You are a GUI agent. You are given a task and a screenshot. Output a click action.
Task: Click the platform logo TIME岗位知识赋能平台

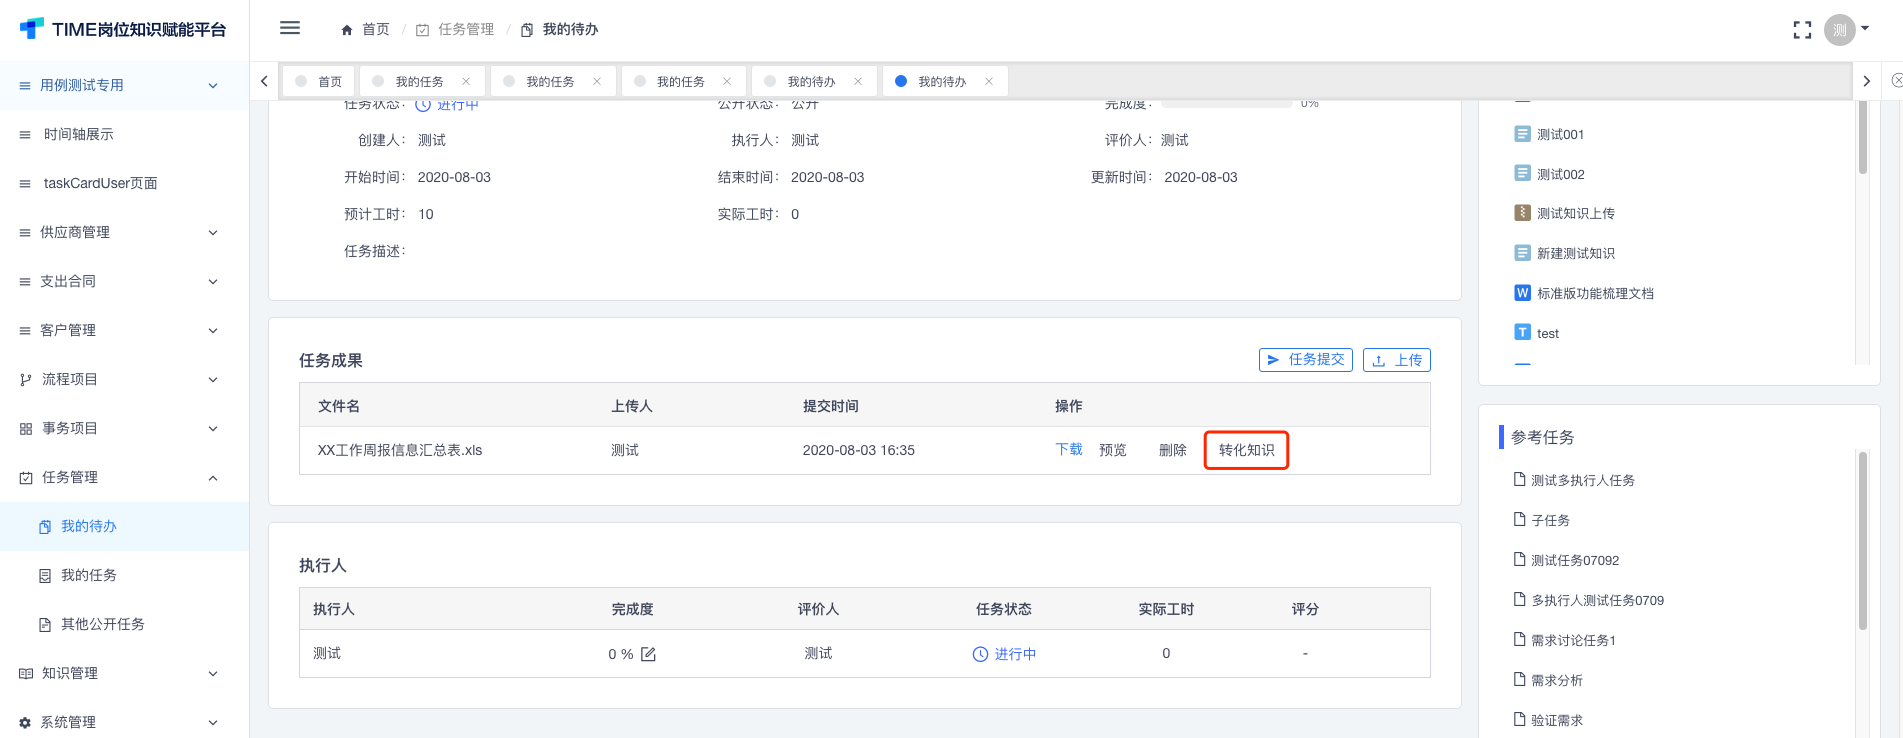pyautogui.click(x=124, y=30)
